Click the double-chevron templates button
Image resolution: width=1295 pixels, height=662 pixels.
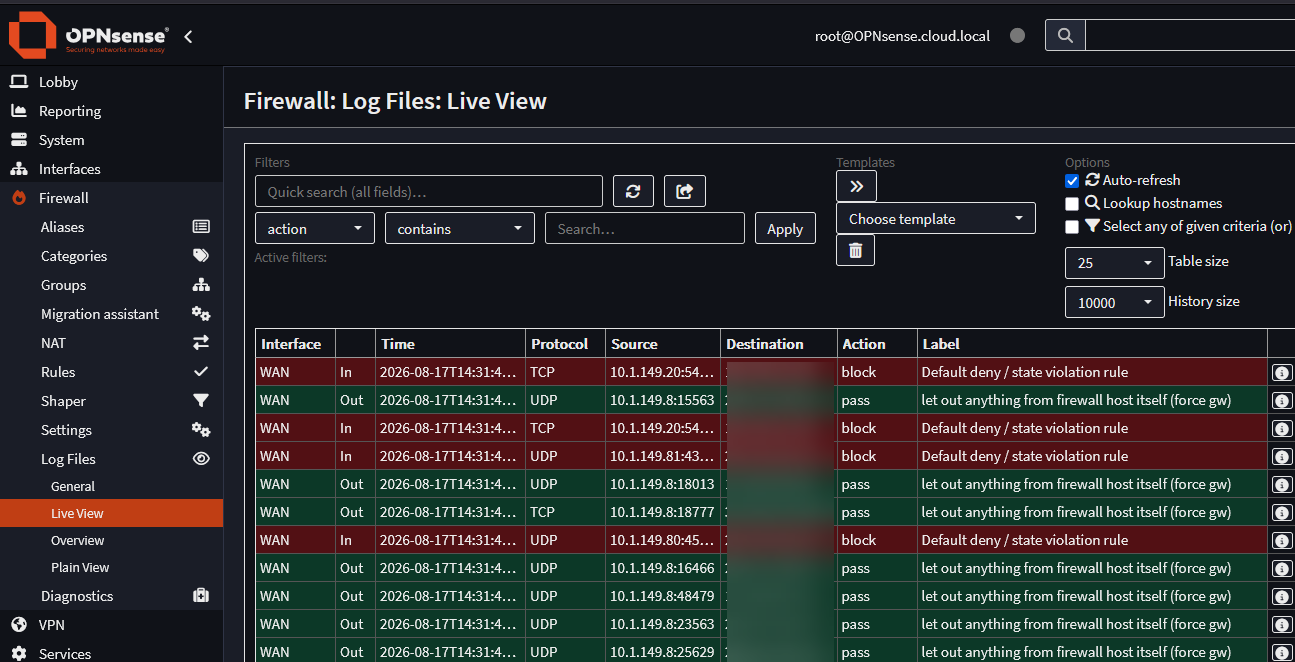(856, 186)
